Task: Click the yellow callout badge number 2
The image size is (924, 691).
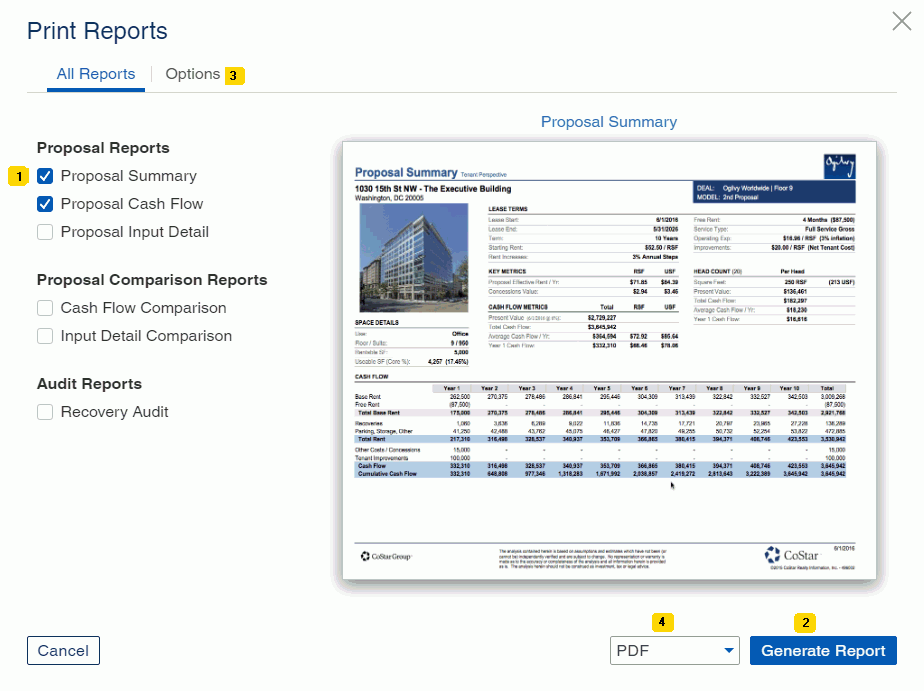Action: pyautogui.click(x=805, y=622)
